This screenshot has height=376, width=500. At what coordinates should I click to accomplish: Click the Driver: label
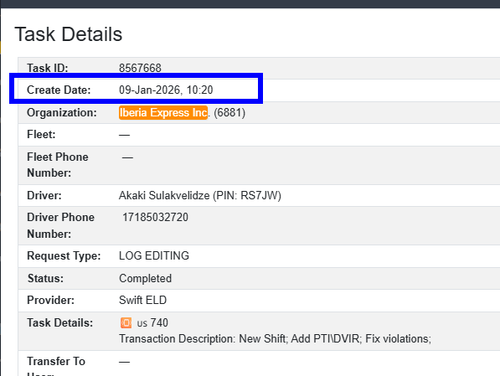44,195
